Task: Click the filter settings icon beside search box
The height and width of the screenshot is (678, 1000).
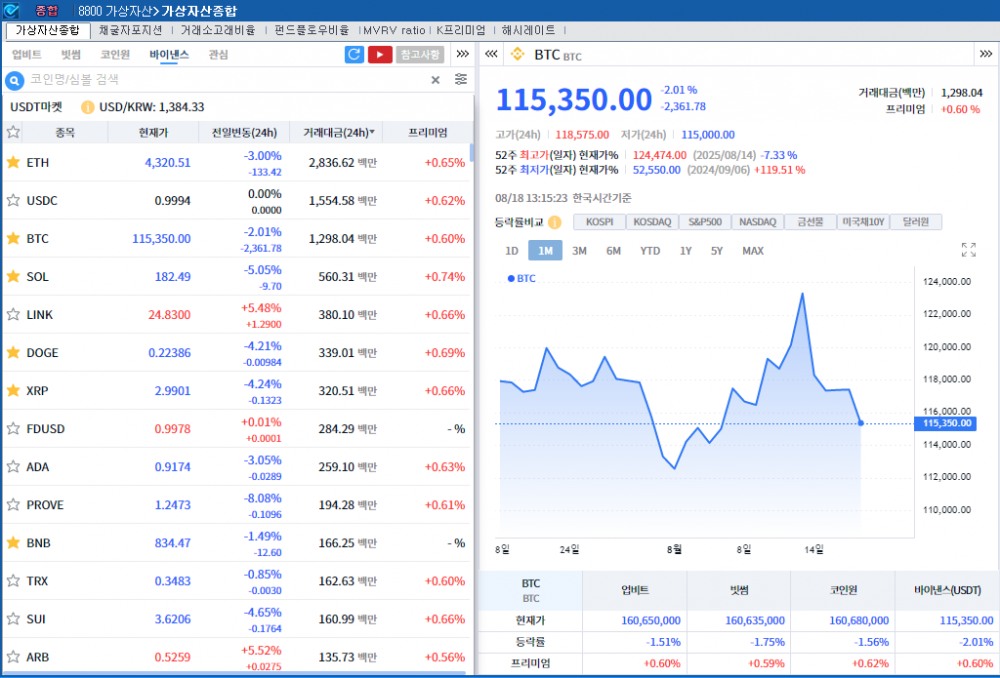Action: click(x=460, y=80)
